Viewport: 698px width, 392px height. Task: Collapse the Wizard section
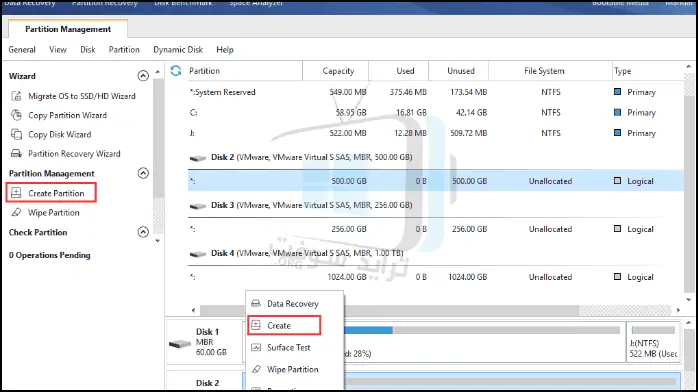[143, 76]
